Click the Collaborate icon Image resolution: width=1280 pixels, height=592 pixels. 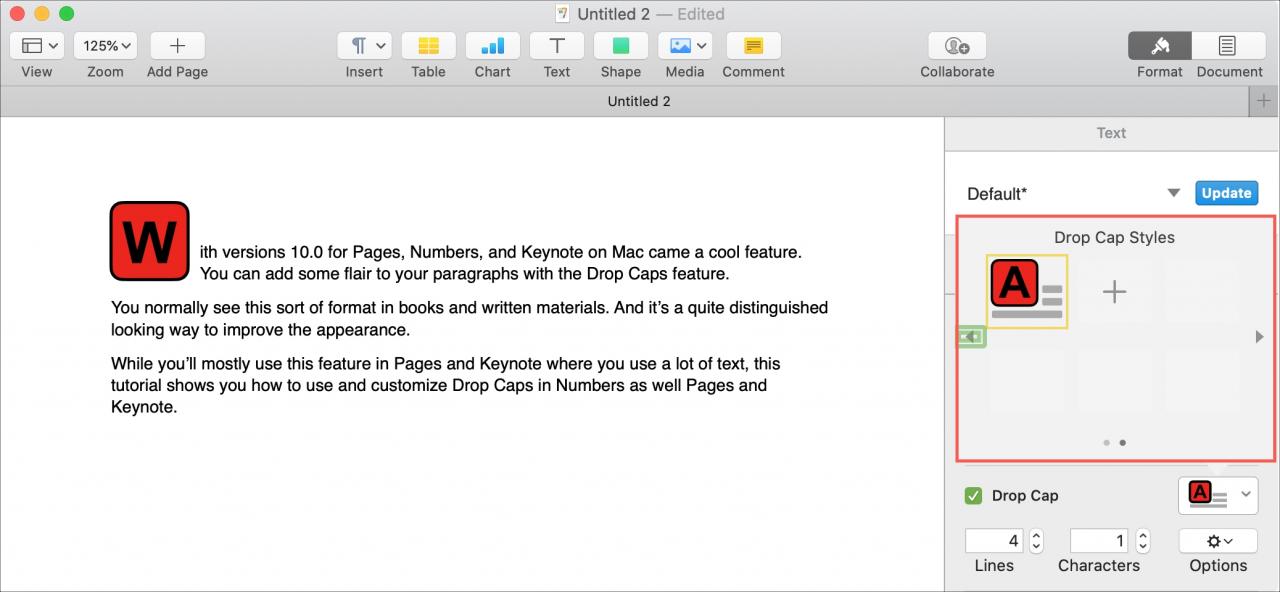pos(957,46)
